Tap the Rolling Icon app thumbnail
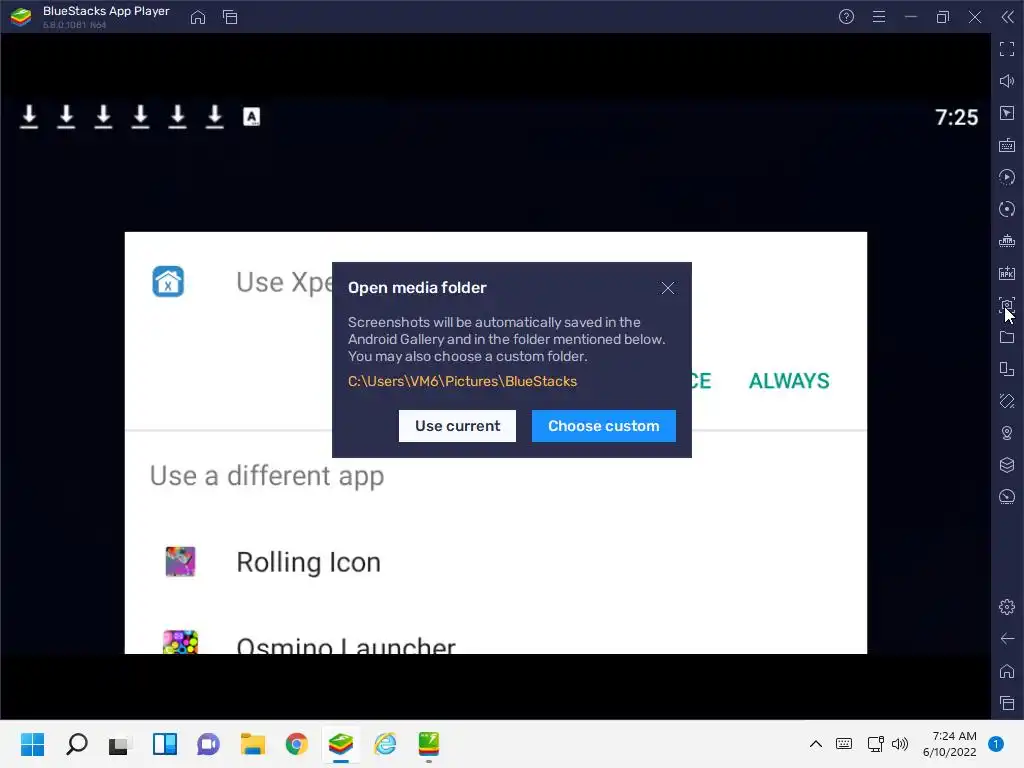 [180, 562]
